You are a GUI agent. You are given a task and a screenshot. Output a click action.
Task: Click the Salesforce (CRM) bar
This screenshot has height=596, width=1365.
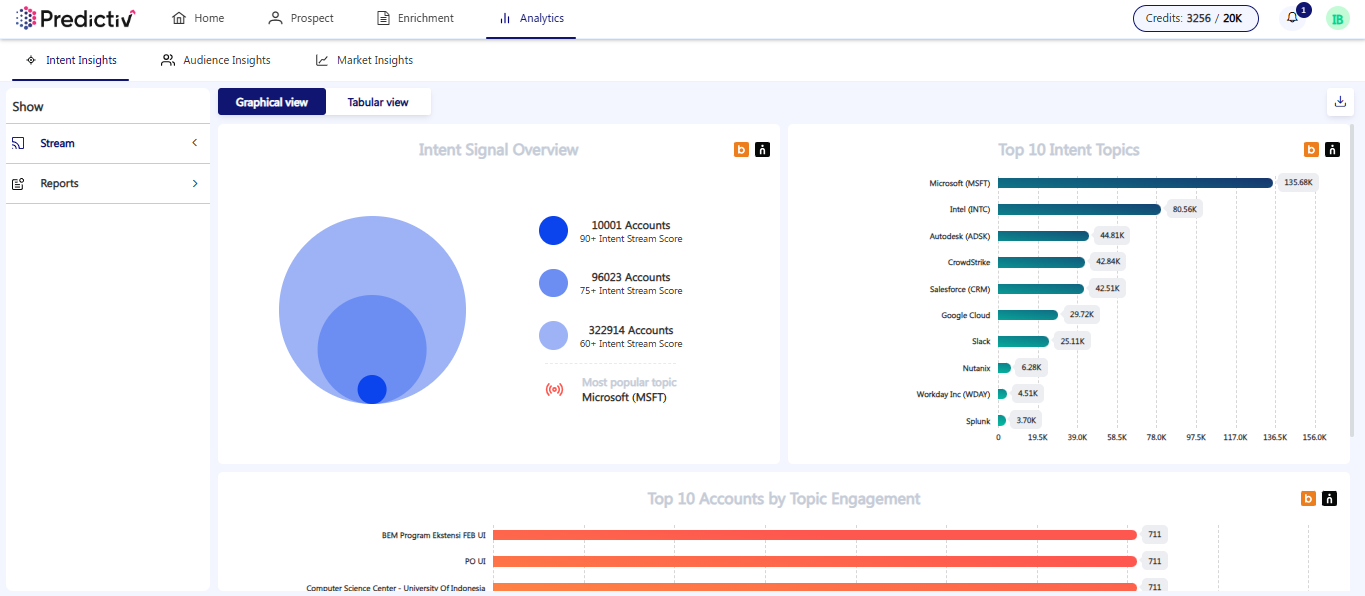tap(1041, 289)
